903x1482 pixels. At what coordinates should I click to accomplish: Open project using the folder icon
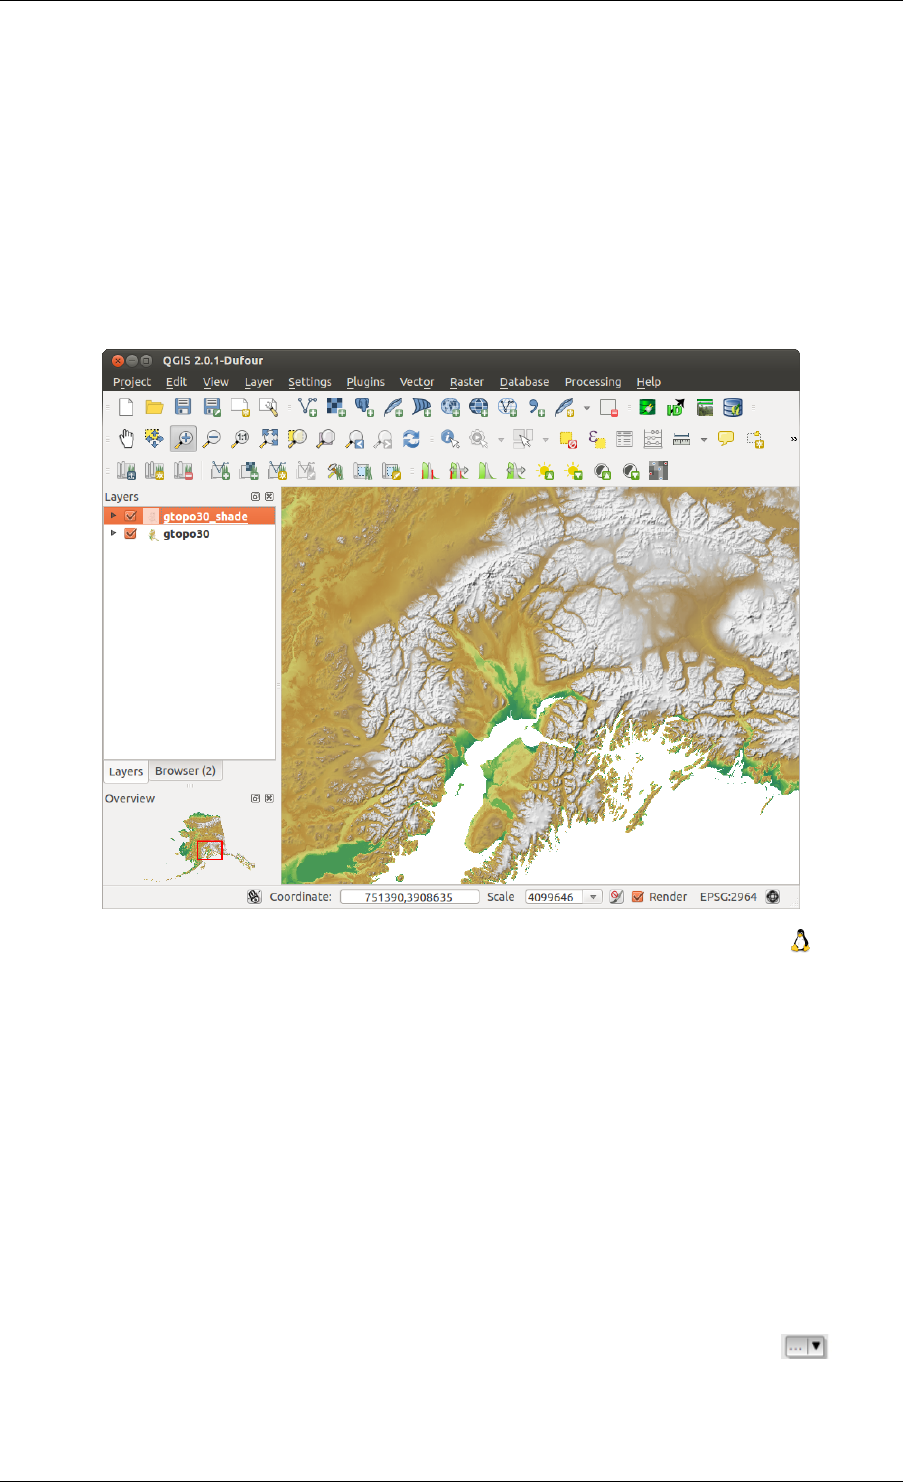[154, 407]
